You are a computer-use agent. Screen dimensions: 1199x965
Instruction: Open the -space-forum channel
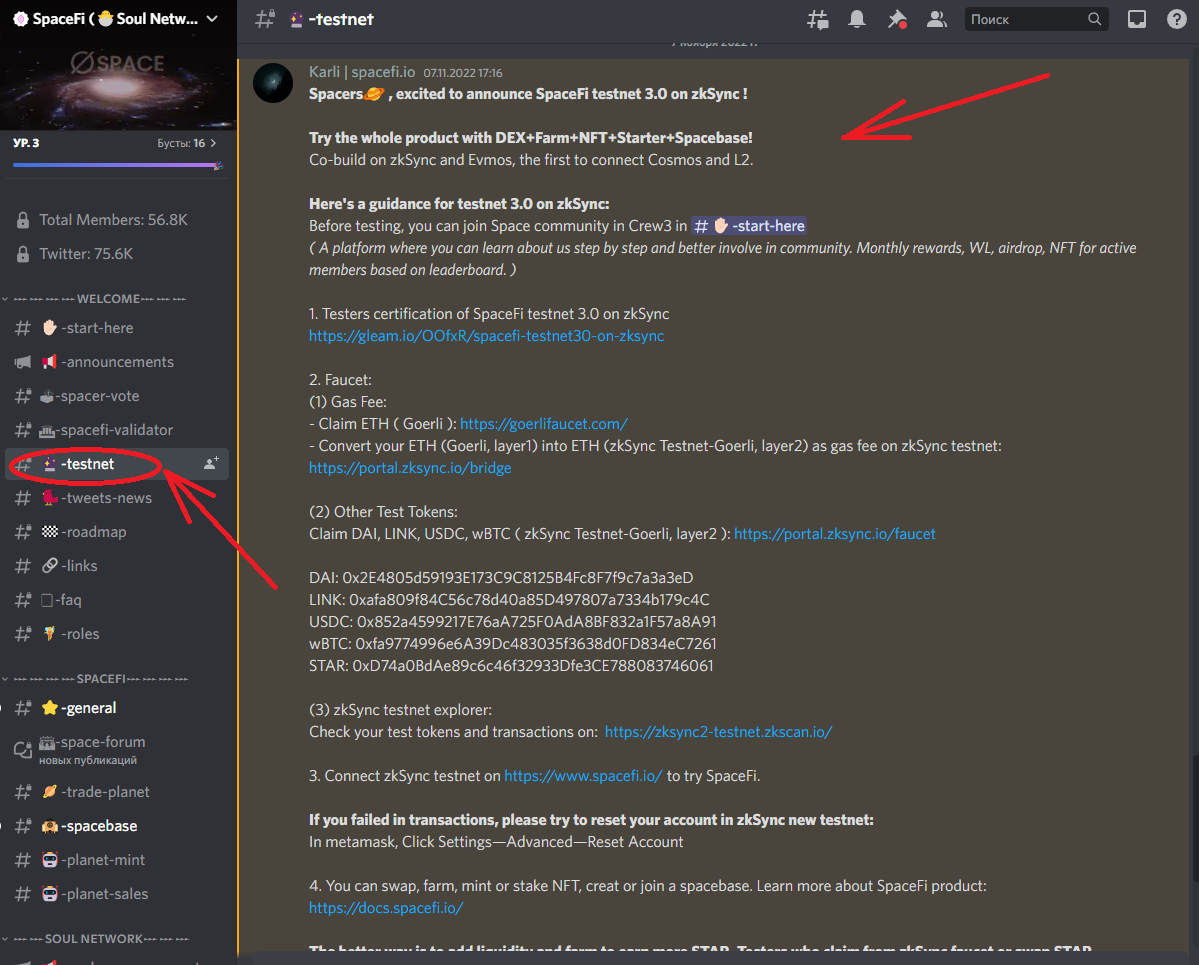click(117, 750)
